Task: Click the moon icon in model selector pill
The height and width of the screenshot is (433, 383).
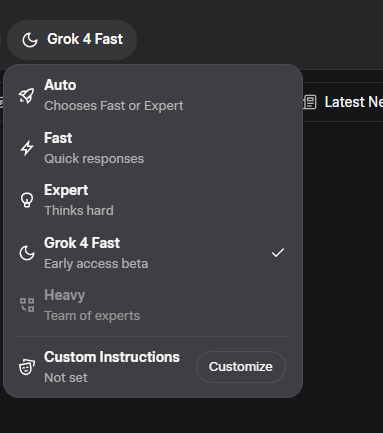Action: [30, 40]
